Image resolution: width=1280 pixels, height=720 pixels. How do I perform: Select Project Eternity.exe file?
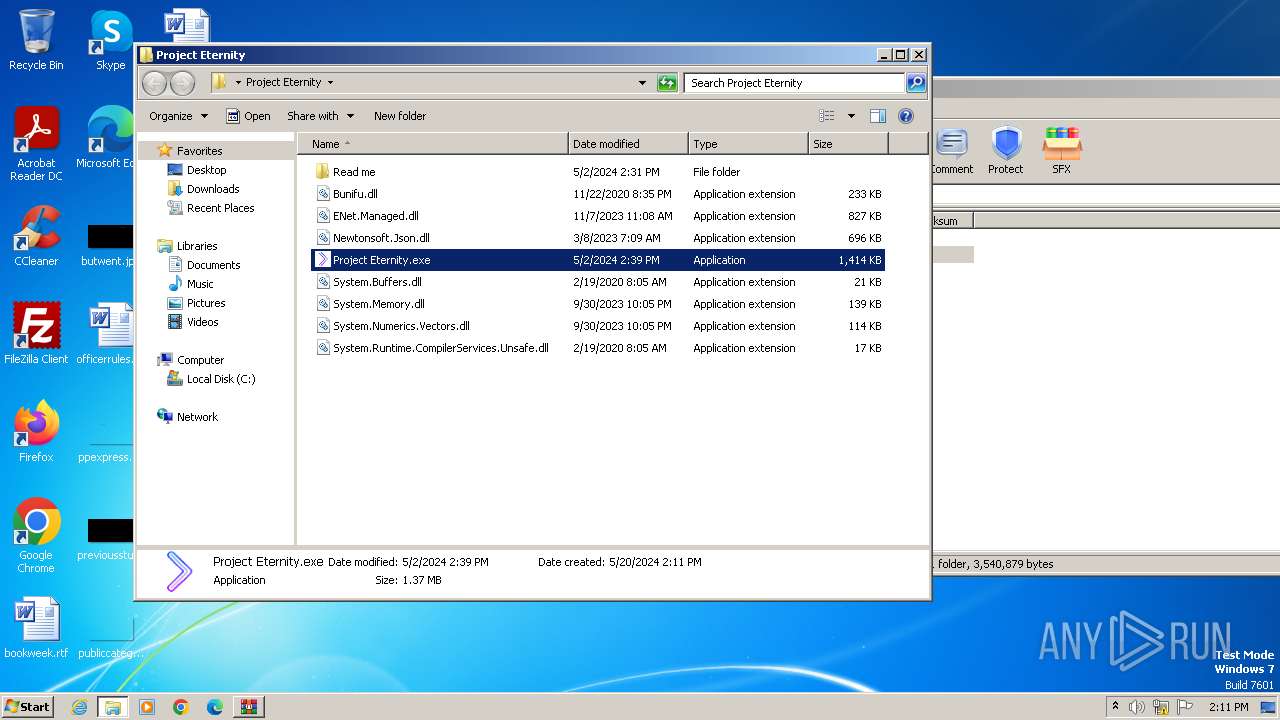point(598,260)
